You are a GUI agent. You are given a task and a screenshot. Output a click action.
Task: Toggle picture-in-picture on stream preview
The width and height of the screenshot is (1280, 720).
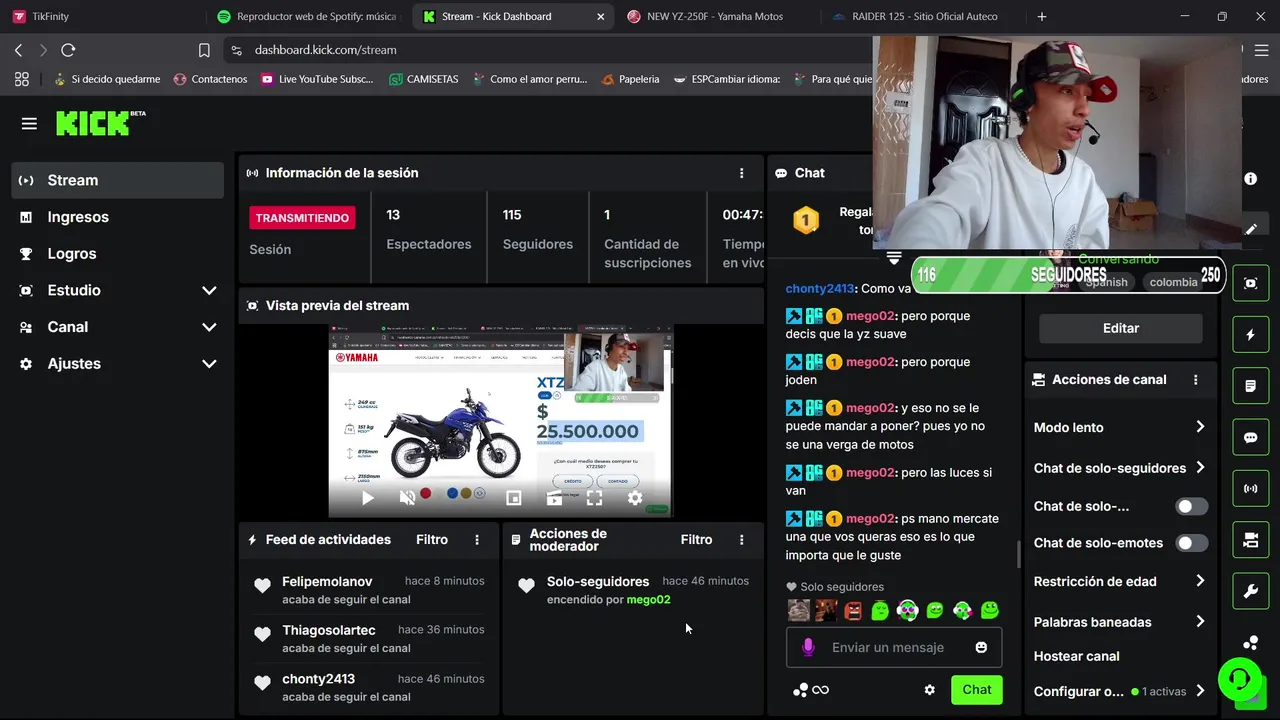coord(514,497)
